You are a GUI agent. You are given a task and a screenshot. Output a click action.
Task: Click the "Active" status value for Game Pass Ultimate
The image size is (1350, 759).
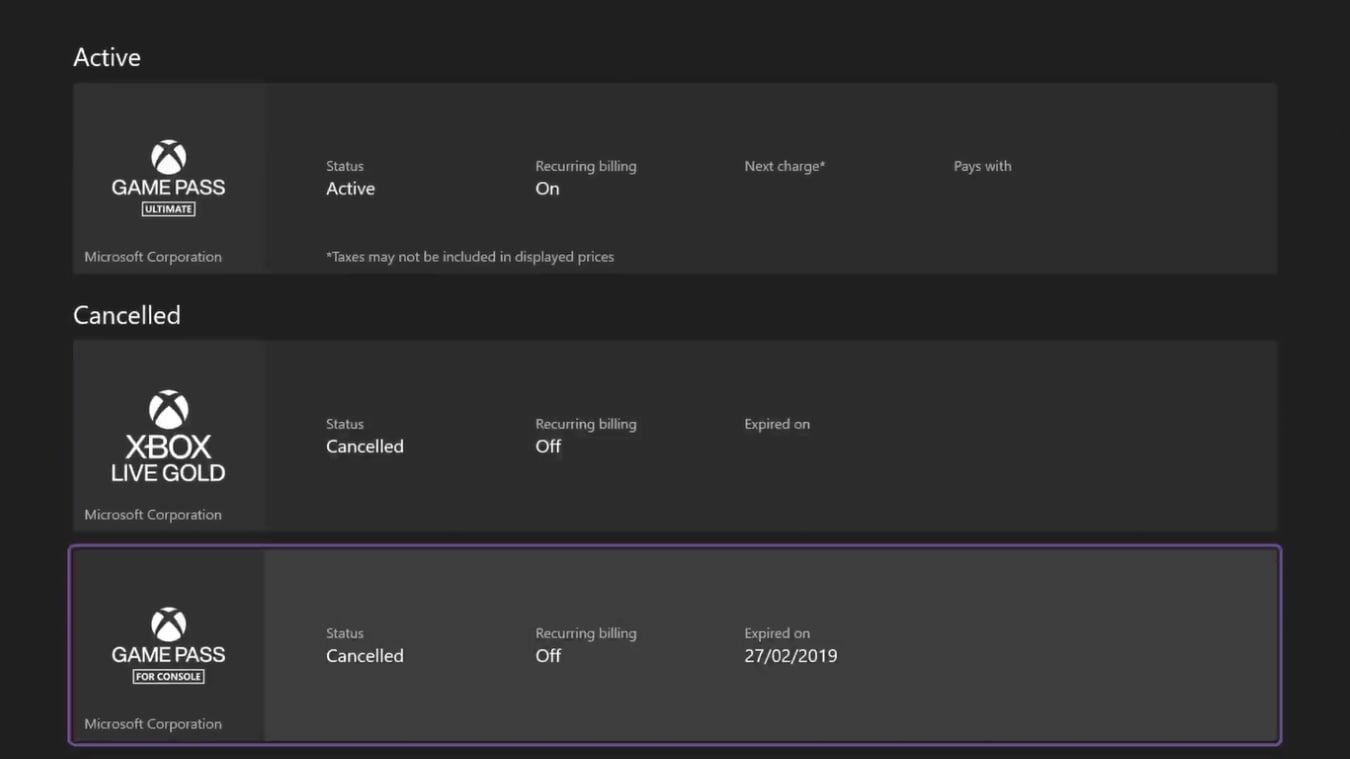click(350, 189)
